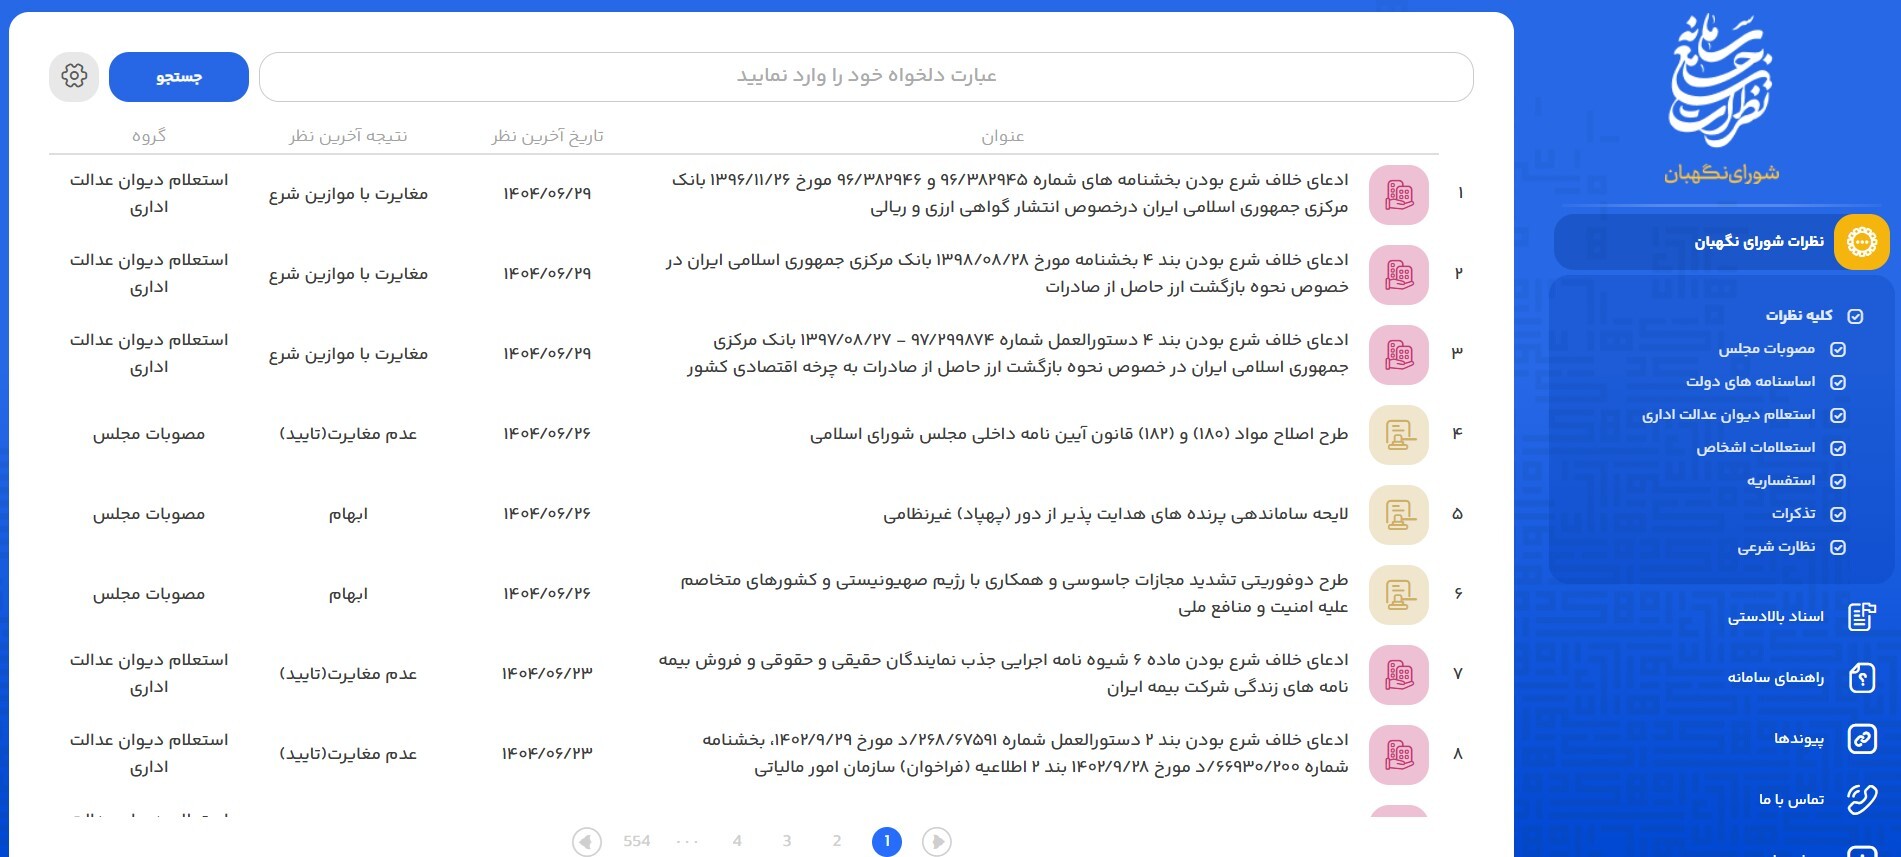
Task: Toggle the کلیه نظرات checkbox
Action: [x=1855, y=316]
